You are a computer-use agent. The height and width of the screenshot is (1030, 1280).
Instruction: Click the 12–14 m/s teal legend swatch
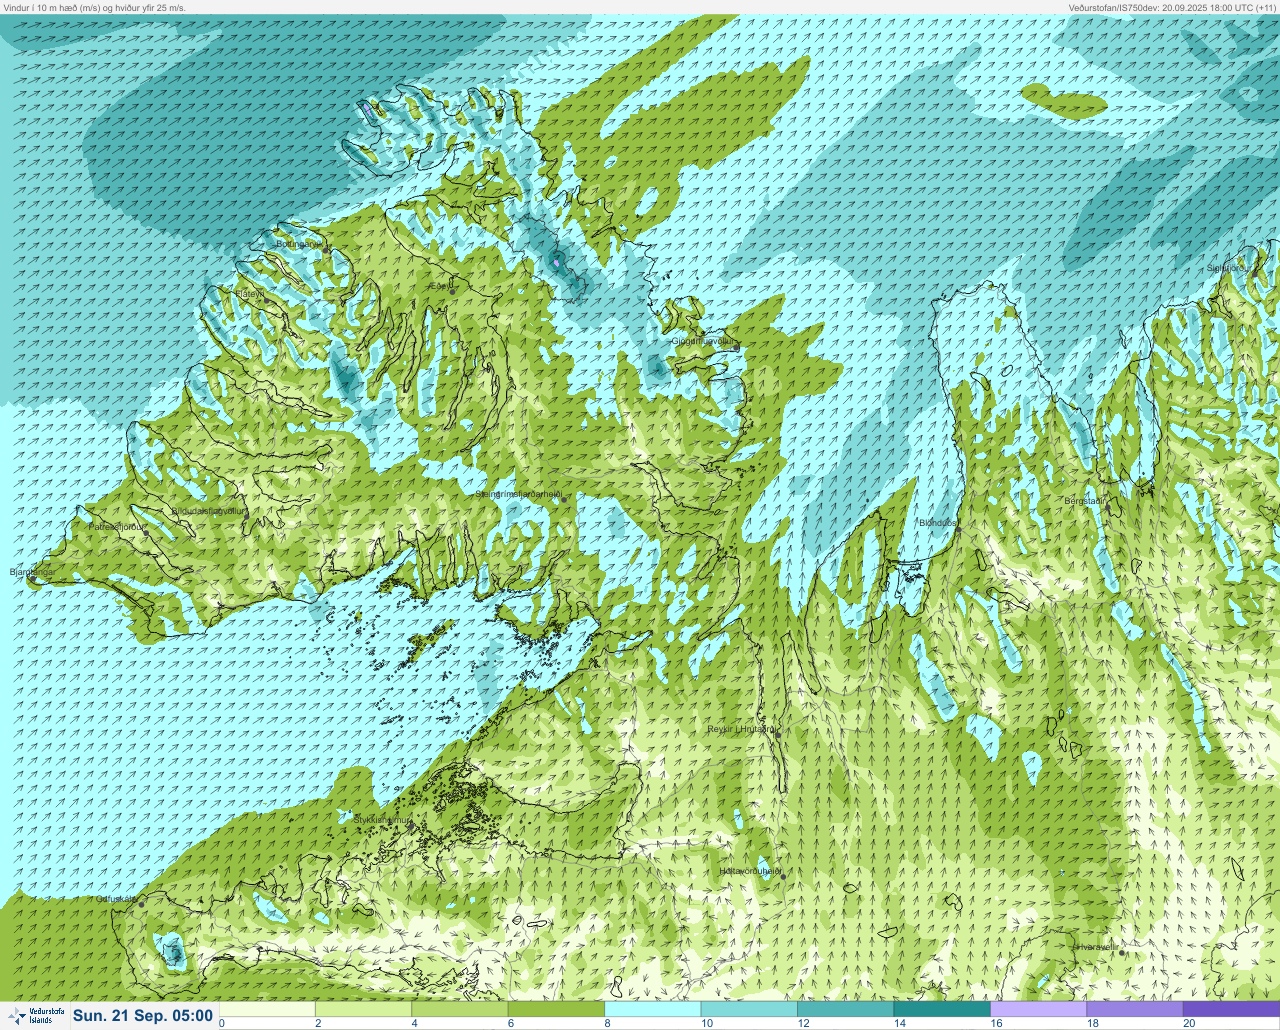(845, 1009)
